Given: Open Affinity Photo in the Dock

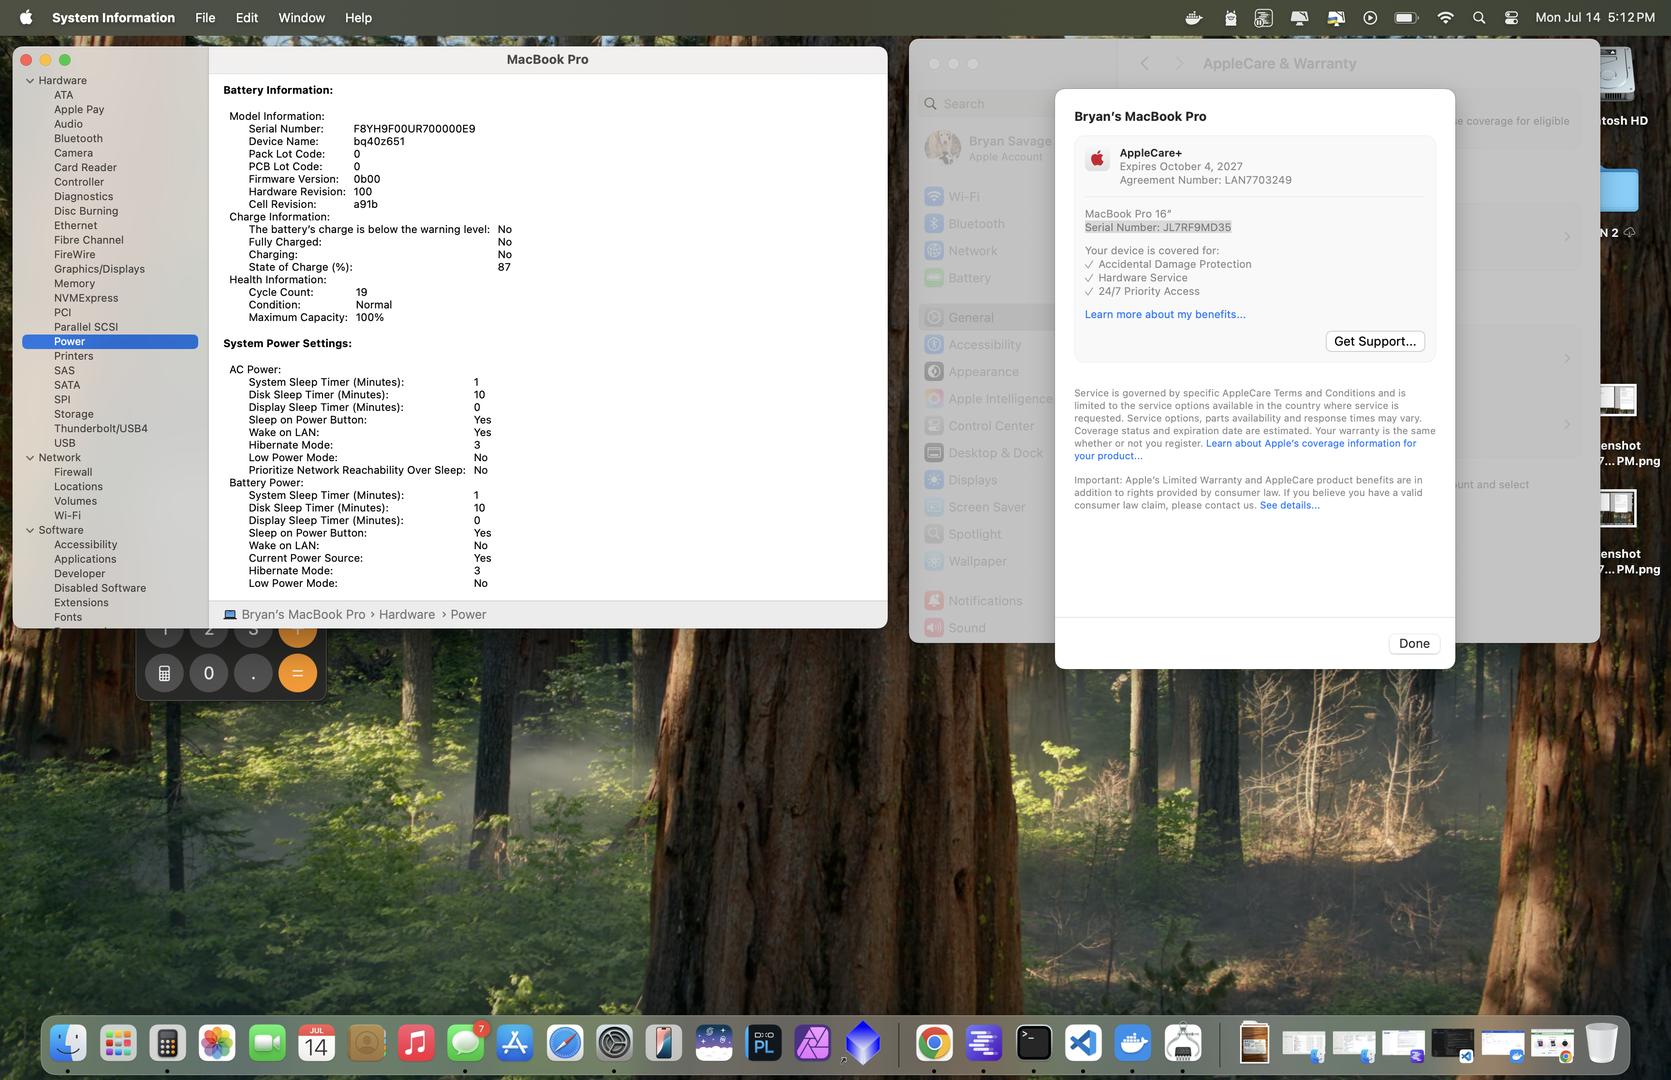Looking at the screenshot, I should pos(813,1044).
